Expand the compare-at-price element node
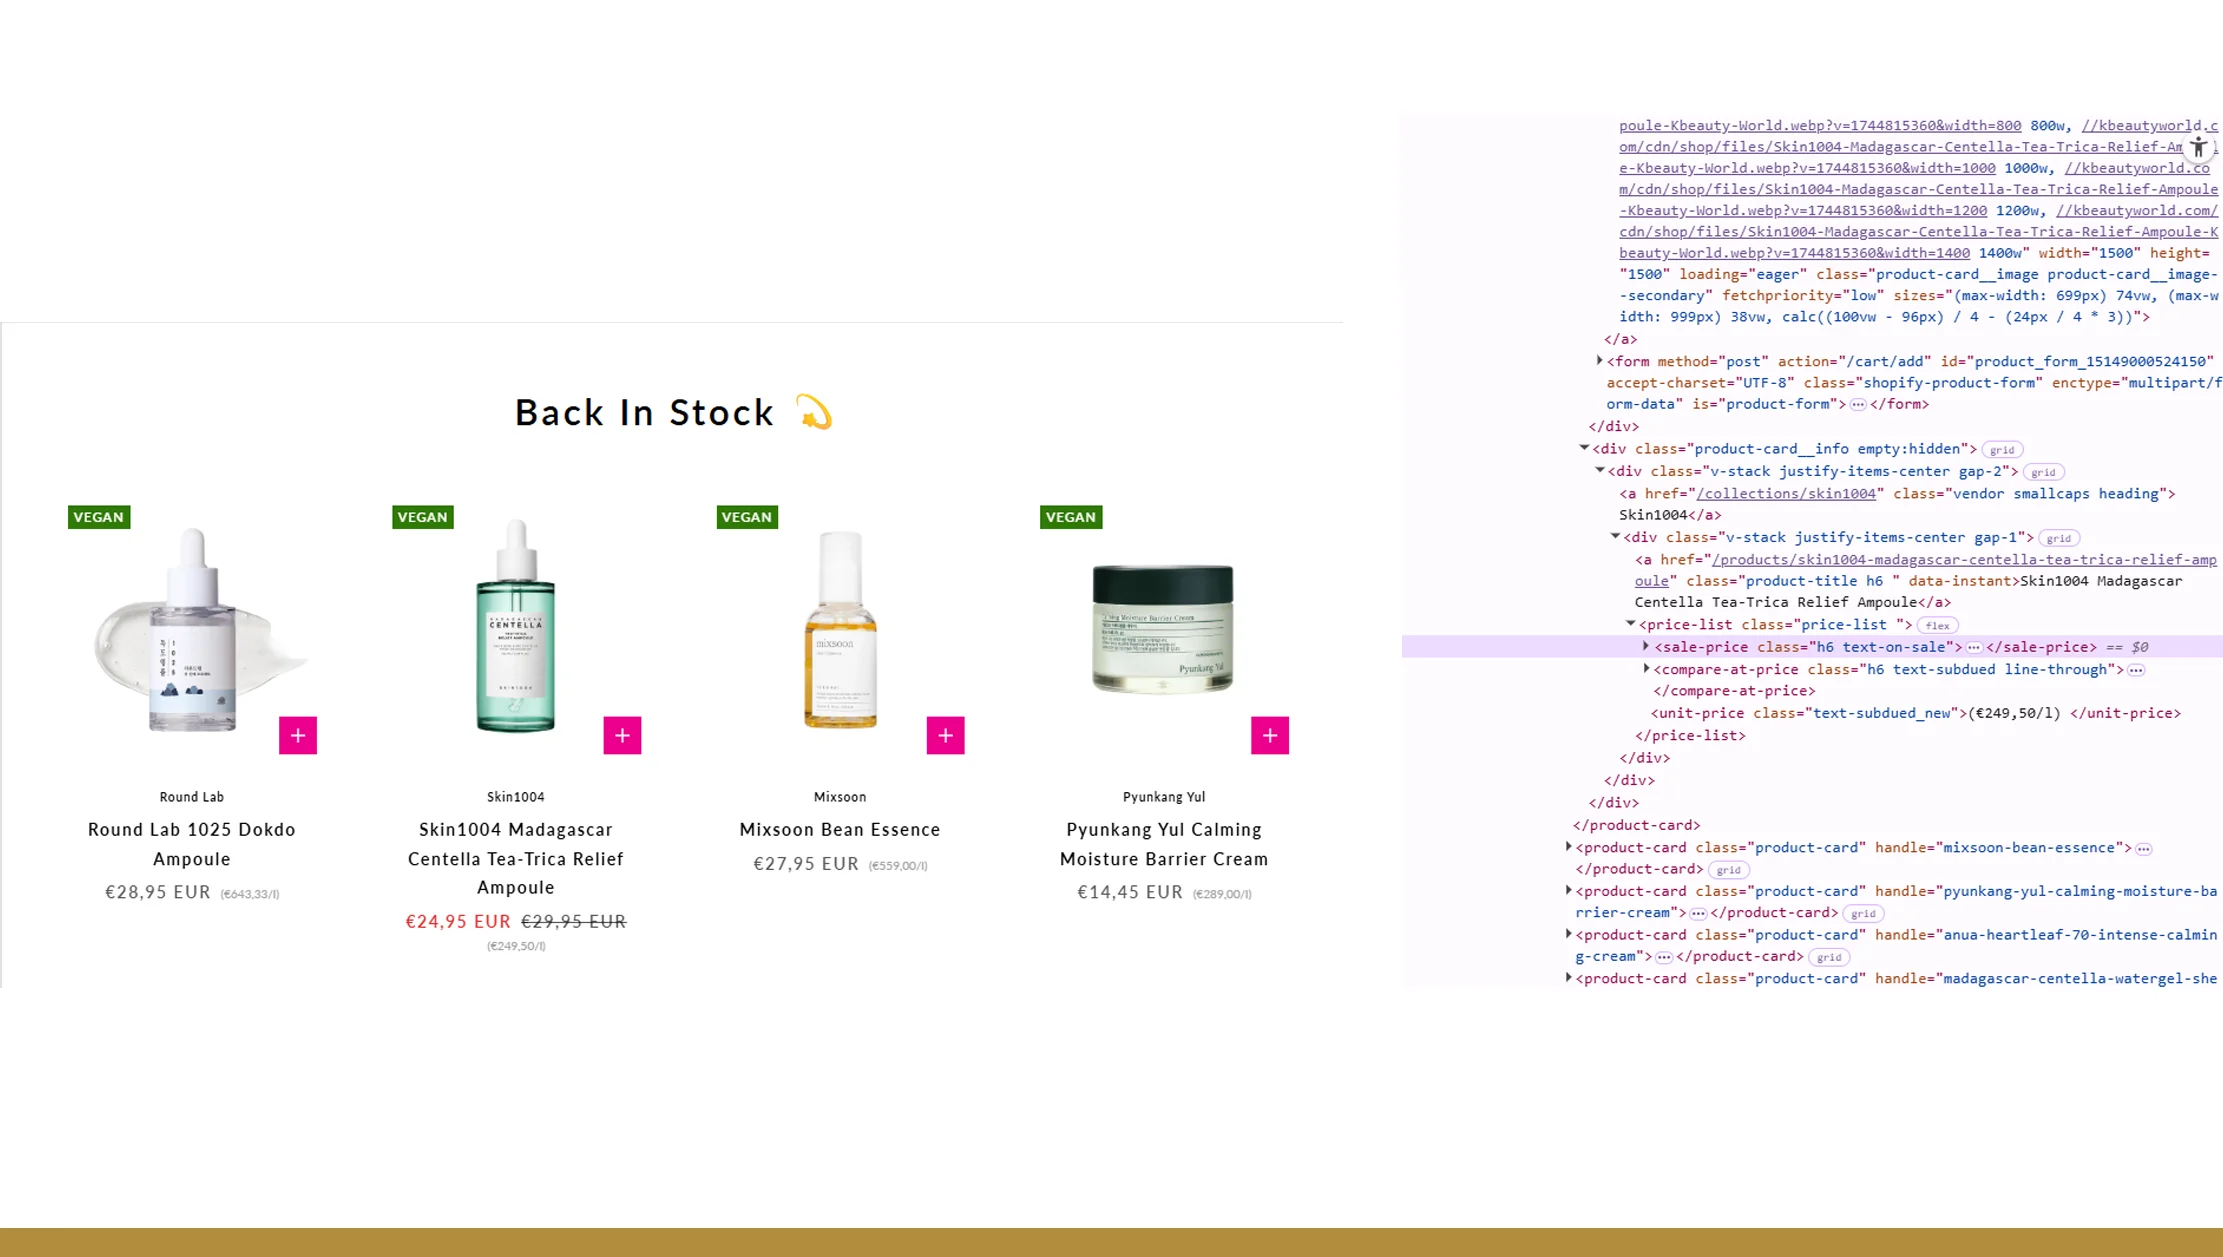The height and width of the screenshot is (1257, 2223). [1646, 669]
